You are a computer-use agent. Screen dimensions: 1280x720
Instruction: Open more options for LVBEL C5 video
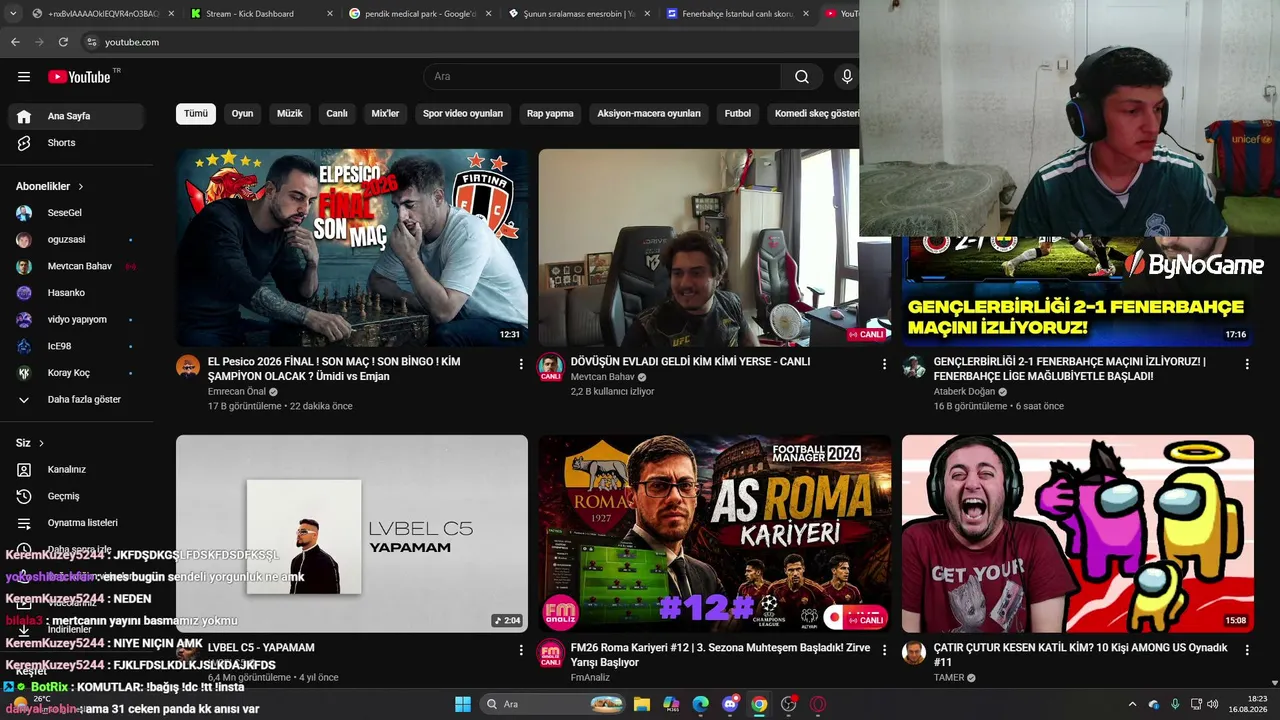click(521, 650)
